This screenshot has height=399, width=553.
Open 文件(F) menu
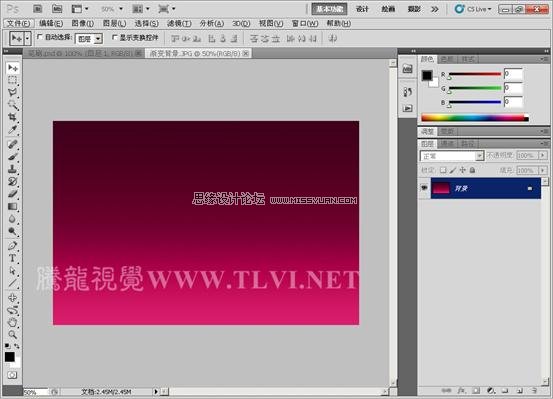tap(19, 24)
